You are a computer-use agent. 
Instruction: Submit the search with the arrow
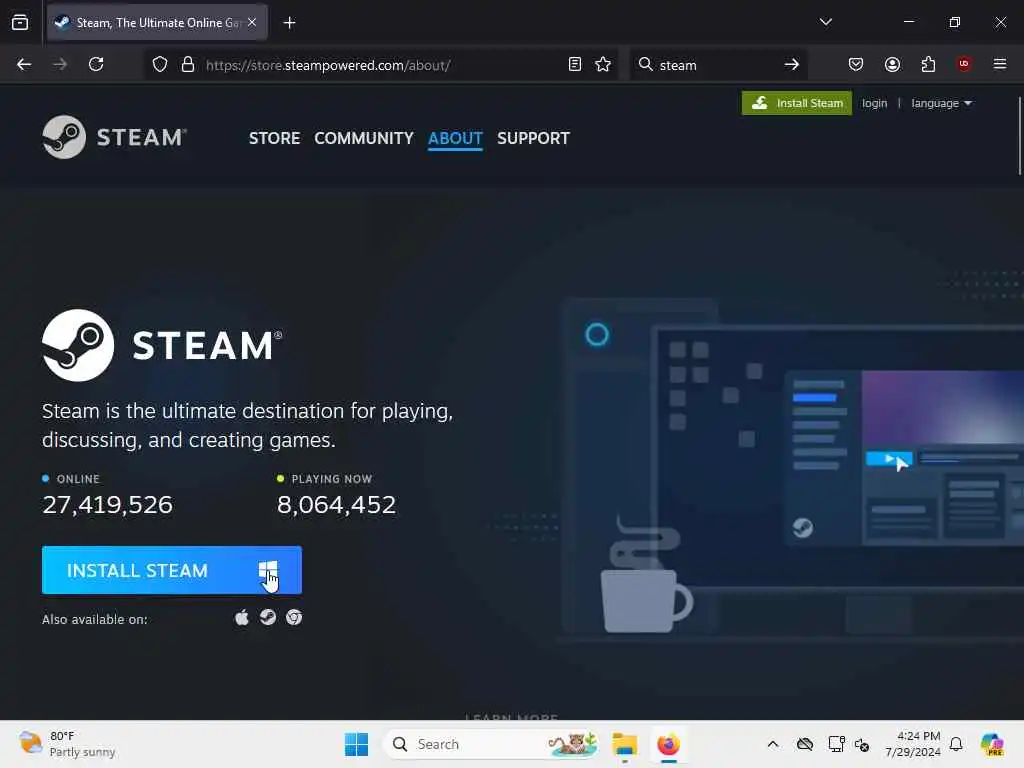tap(792, 64)
